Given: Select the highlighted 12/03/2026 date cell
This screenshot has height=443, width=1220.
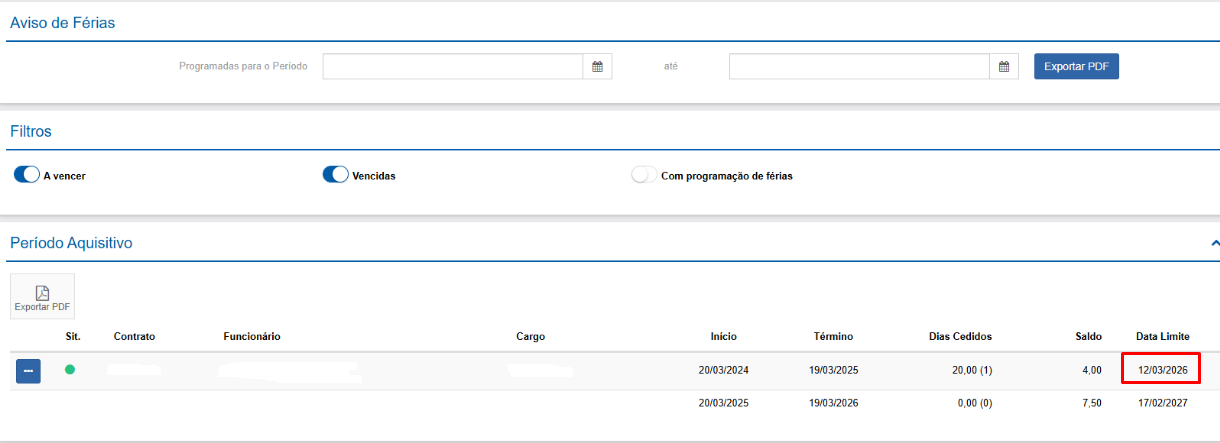Looking at the screenshot, I should [1162, 370].
